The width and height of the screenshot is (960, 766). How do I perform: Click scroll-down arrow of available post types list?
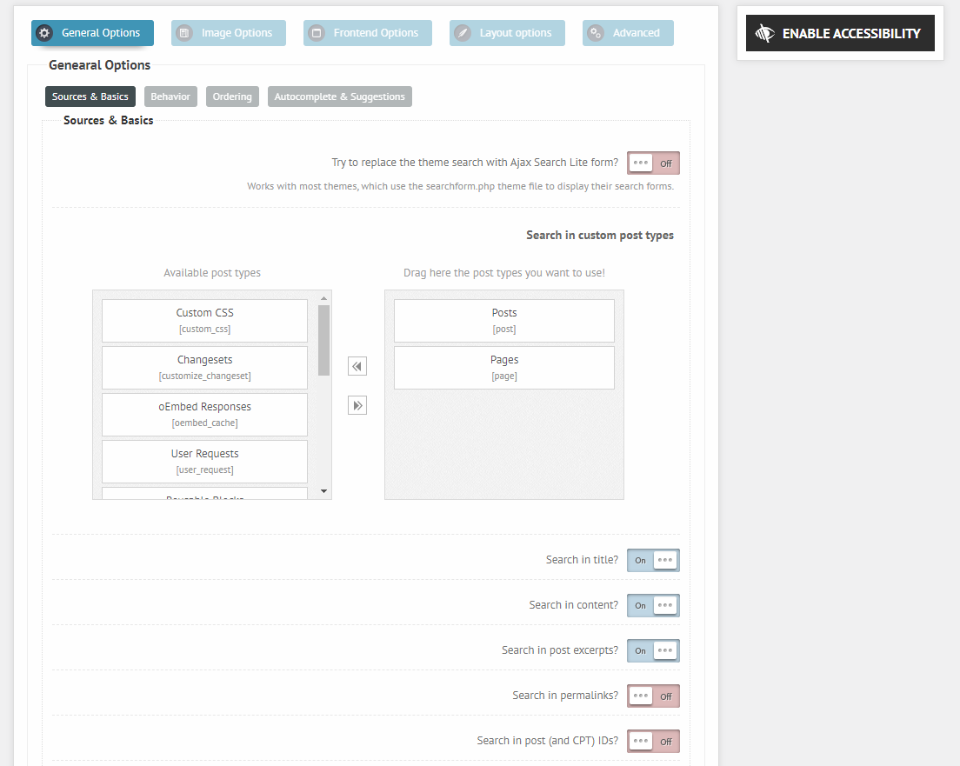(324, 491)
